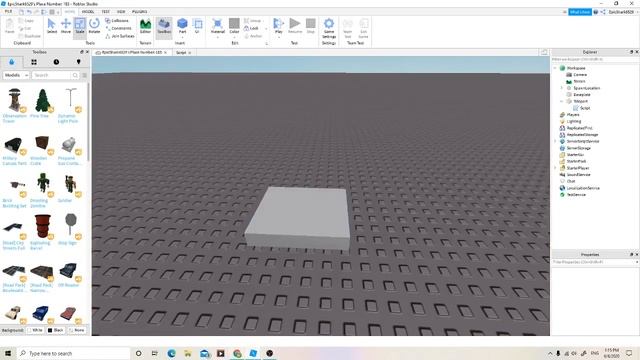The image size is (640, 360).
Task: Open the FILE menu
Action: point(8,12)
